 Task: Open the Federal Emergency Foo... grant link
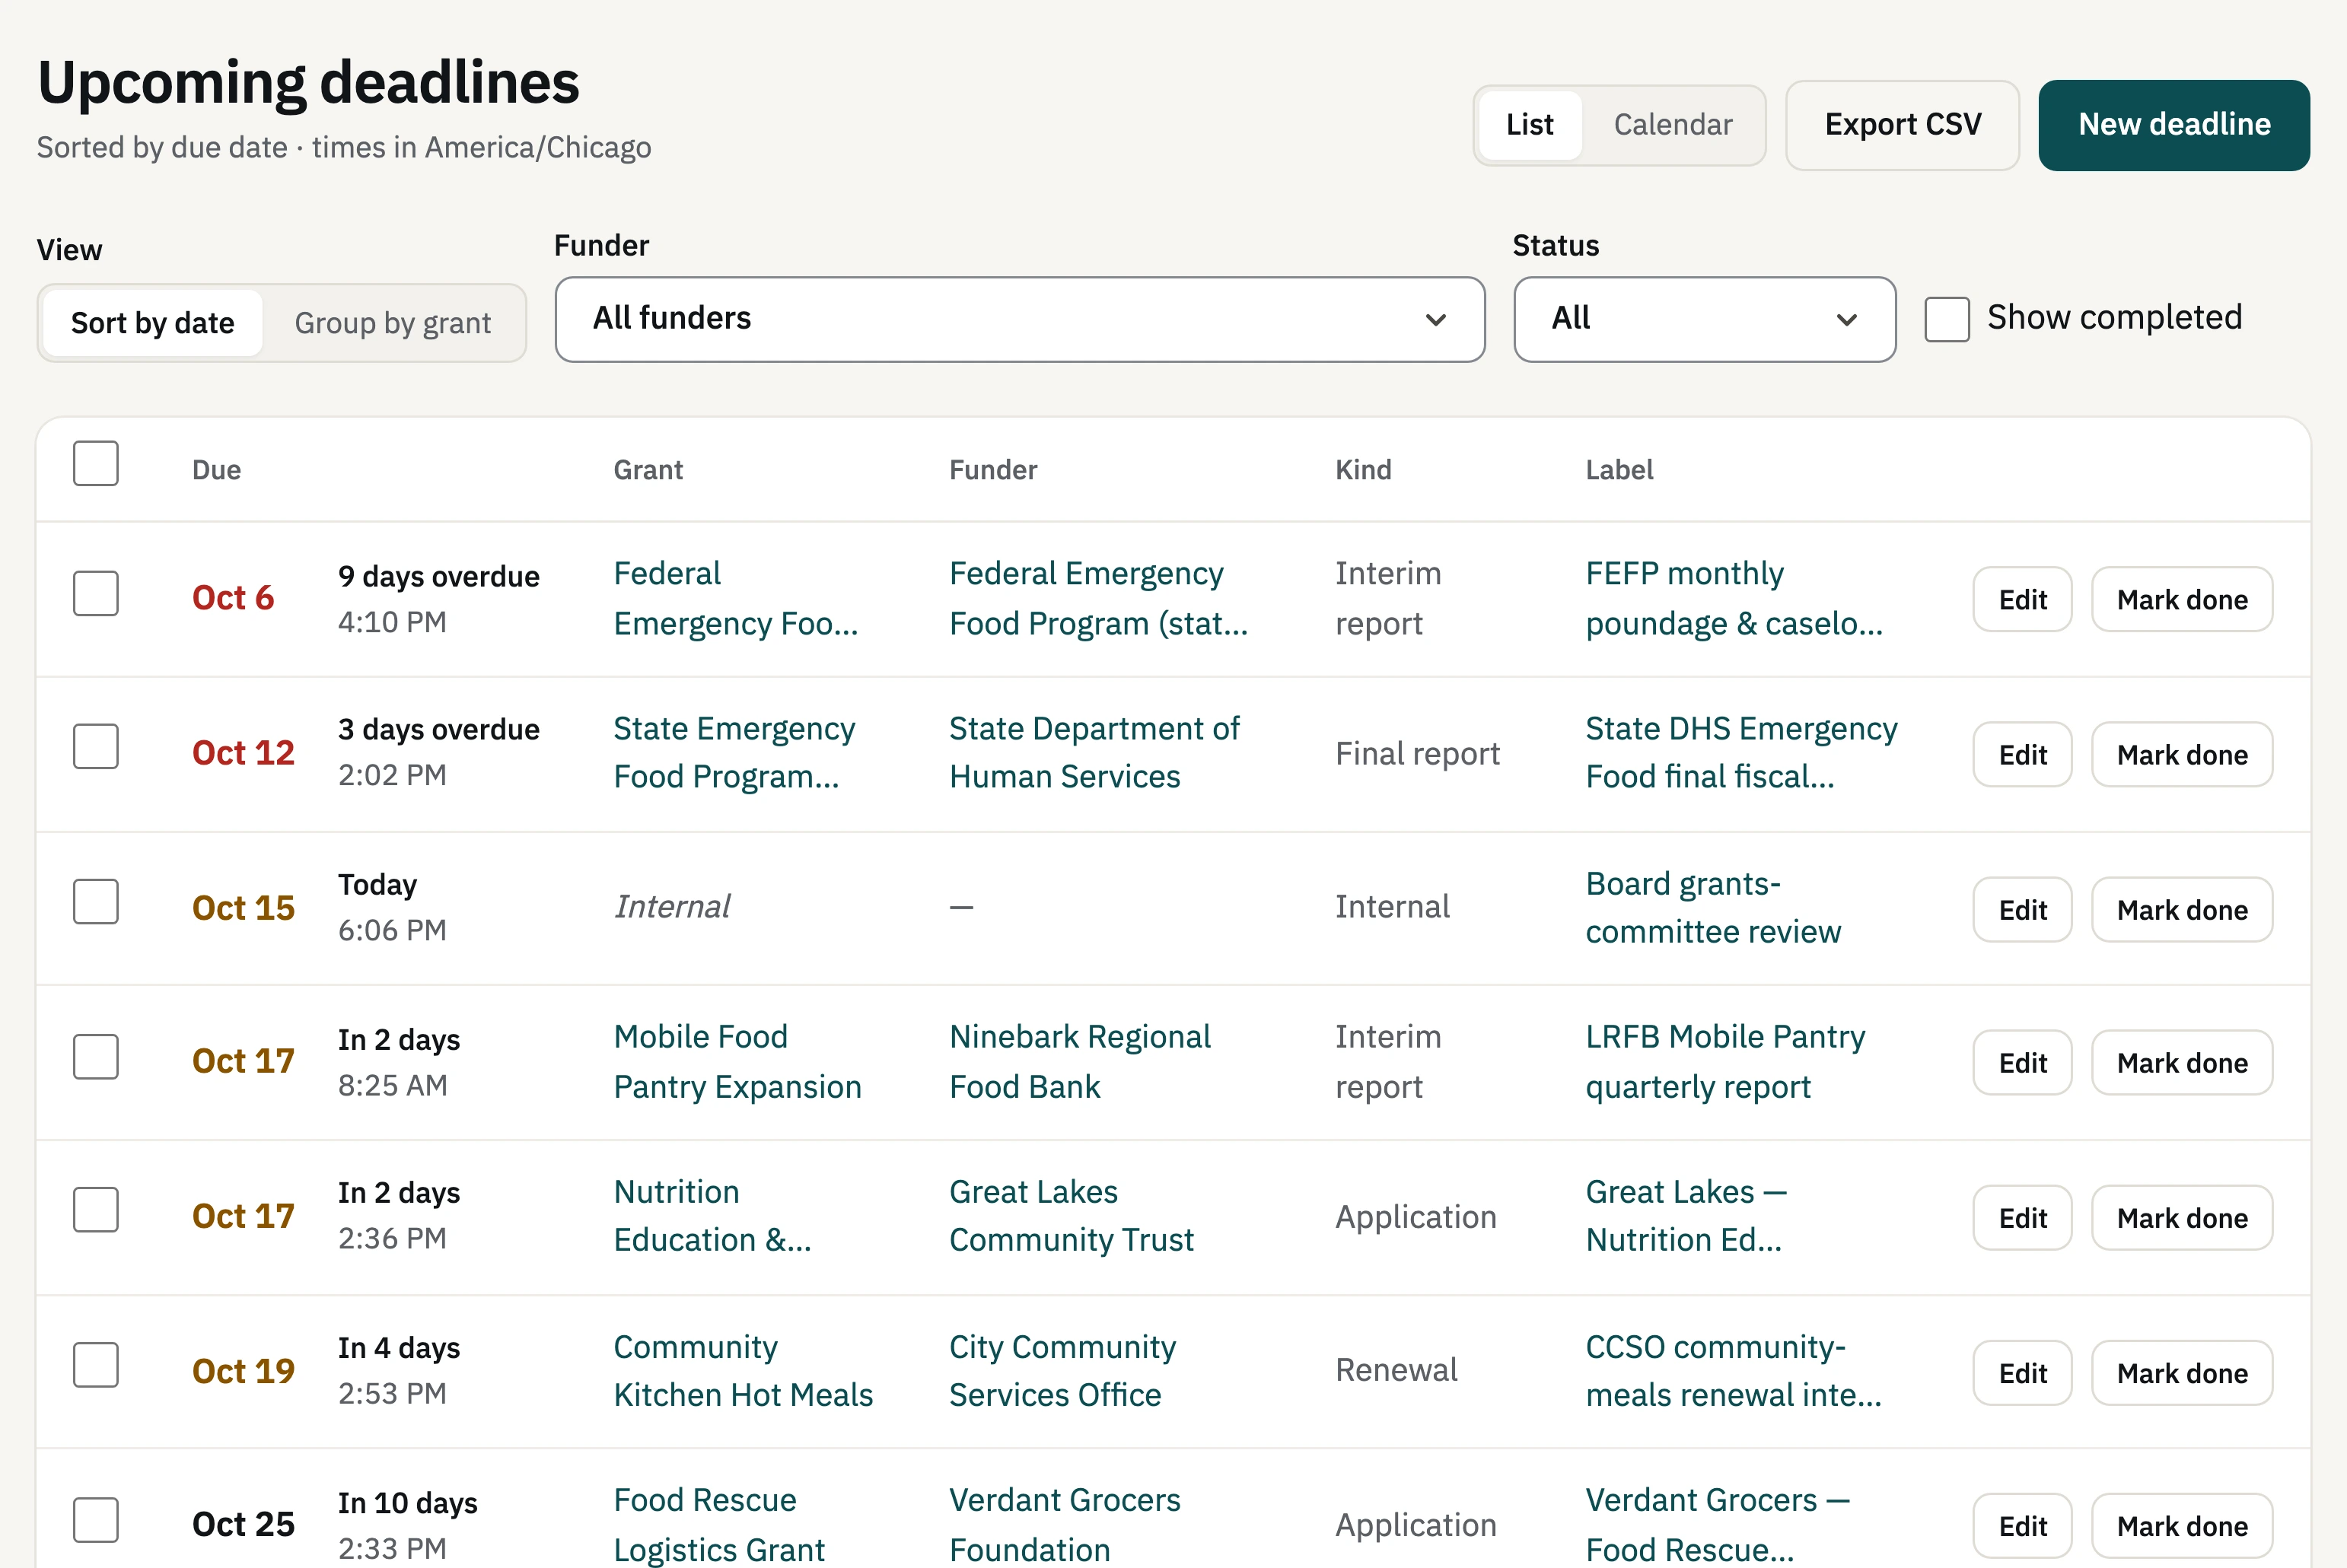point(736,598)
